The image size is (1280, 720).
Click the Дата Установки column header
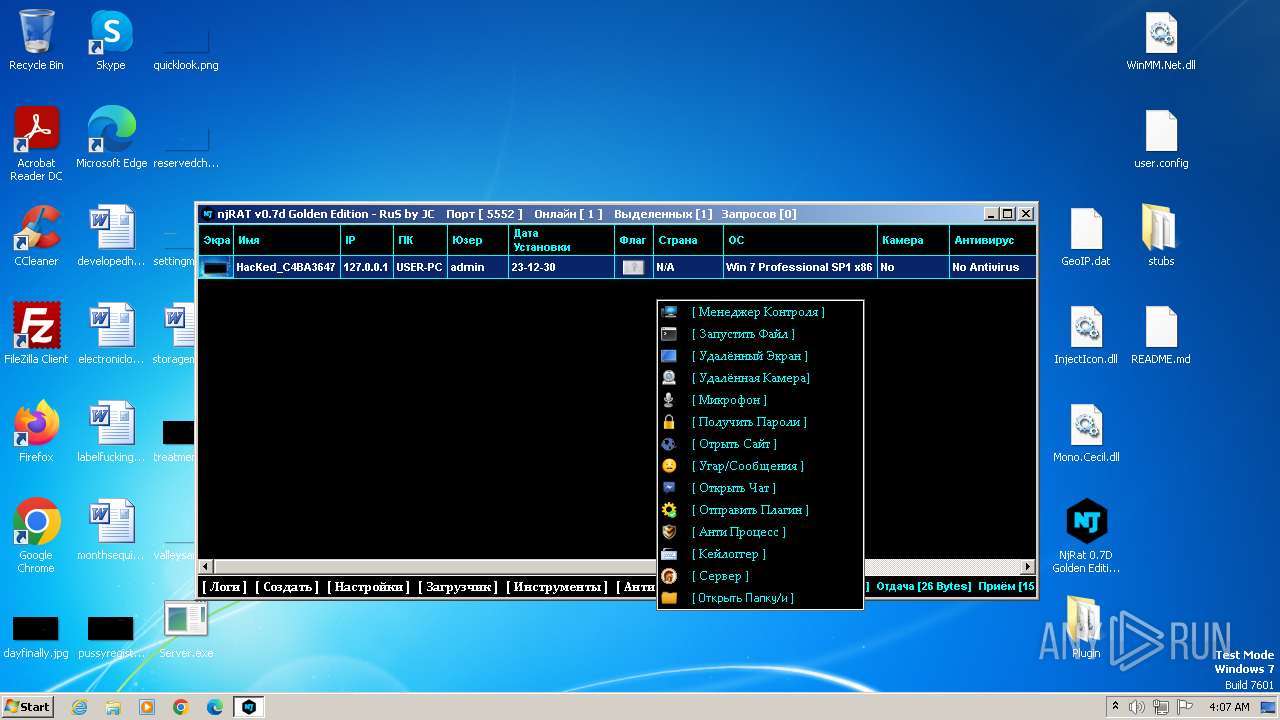coord(561,240)
